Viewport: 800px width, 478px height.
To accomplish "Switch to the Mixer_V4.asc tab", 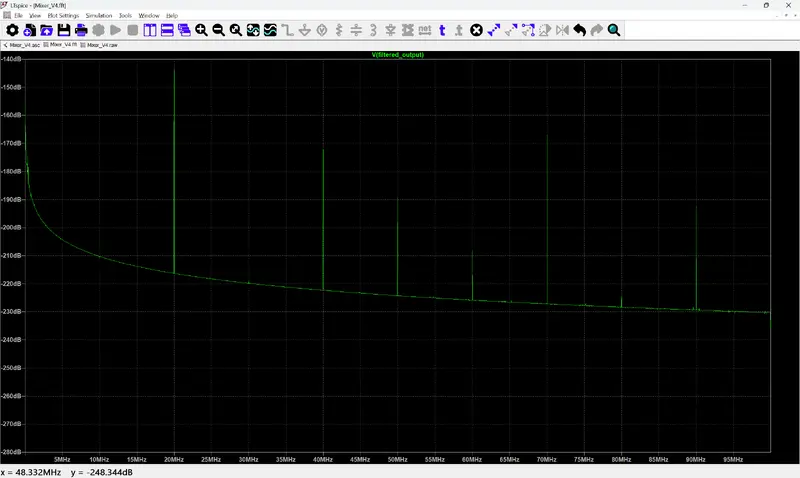I will pos(21,45).
